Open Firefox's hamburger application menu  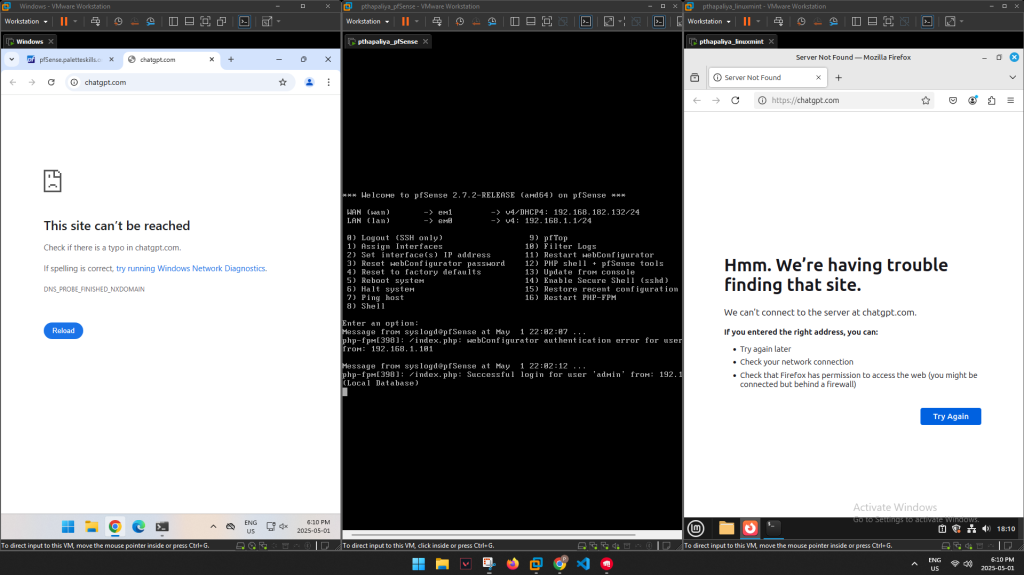click(1010, 101)
